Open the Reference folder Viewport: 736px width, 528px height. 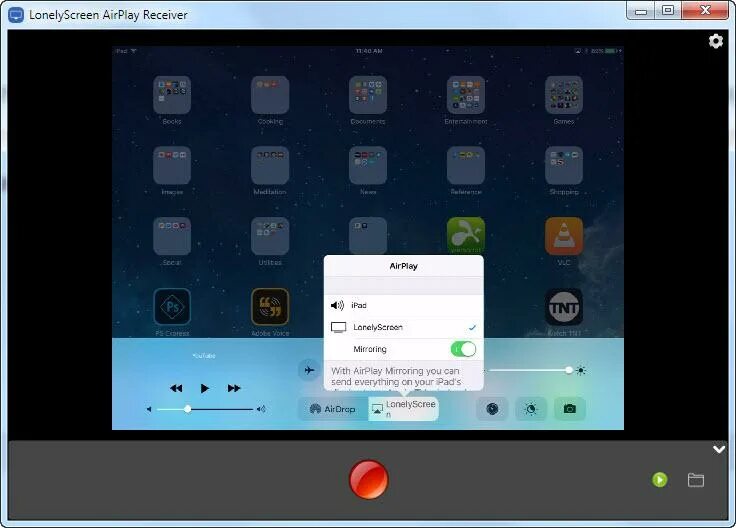point(466,165)
